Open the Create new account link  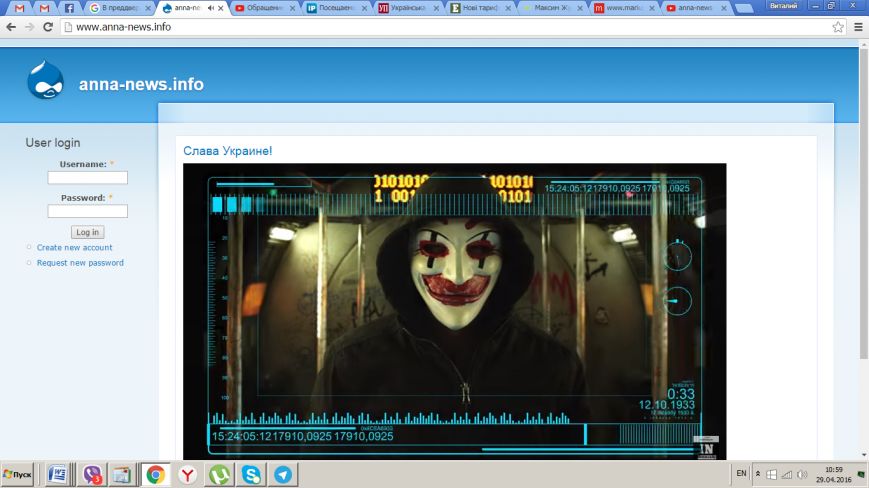[74, 247]
